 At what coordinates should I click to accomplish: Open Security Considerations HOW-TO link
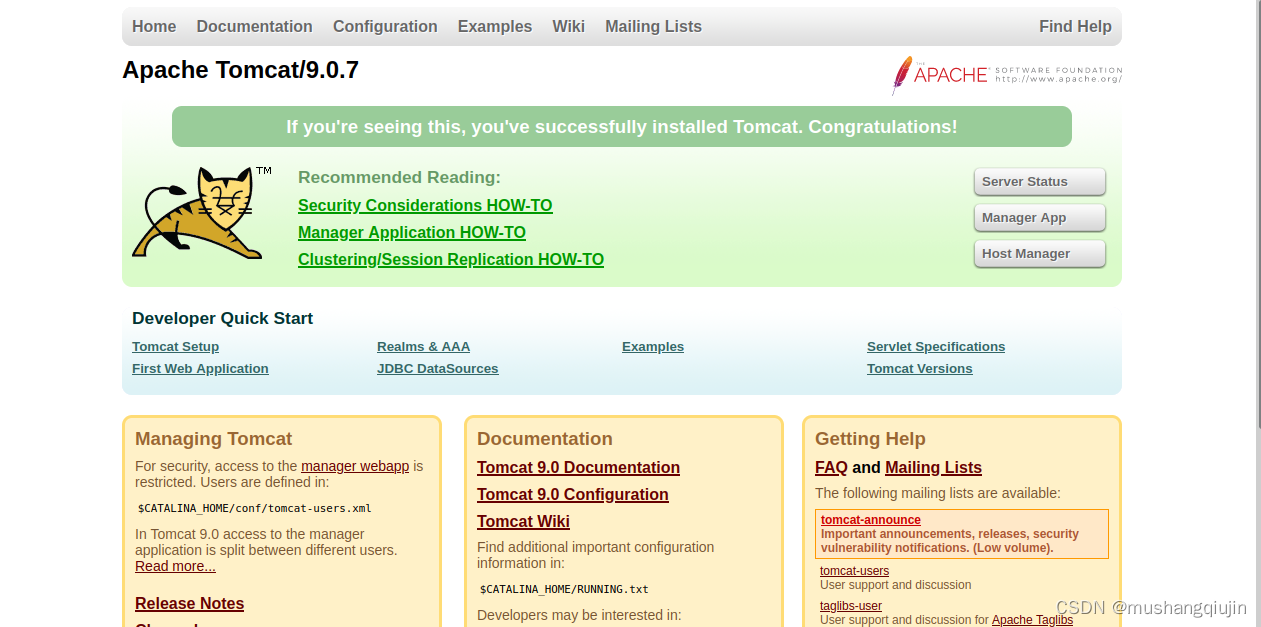point(425,205)
